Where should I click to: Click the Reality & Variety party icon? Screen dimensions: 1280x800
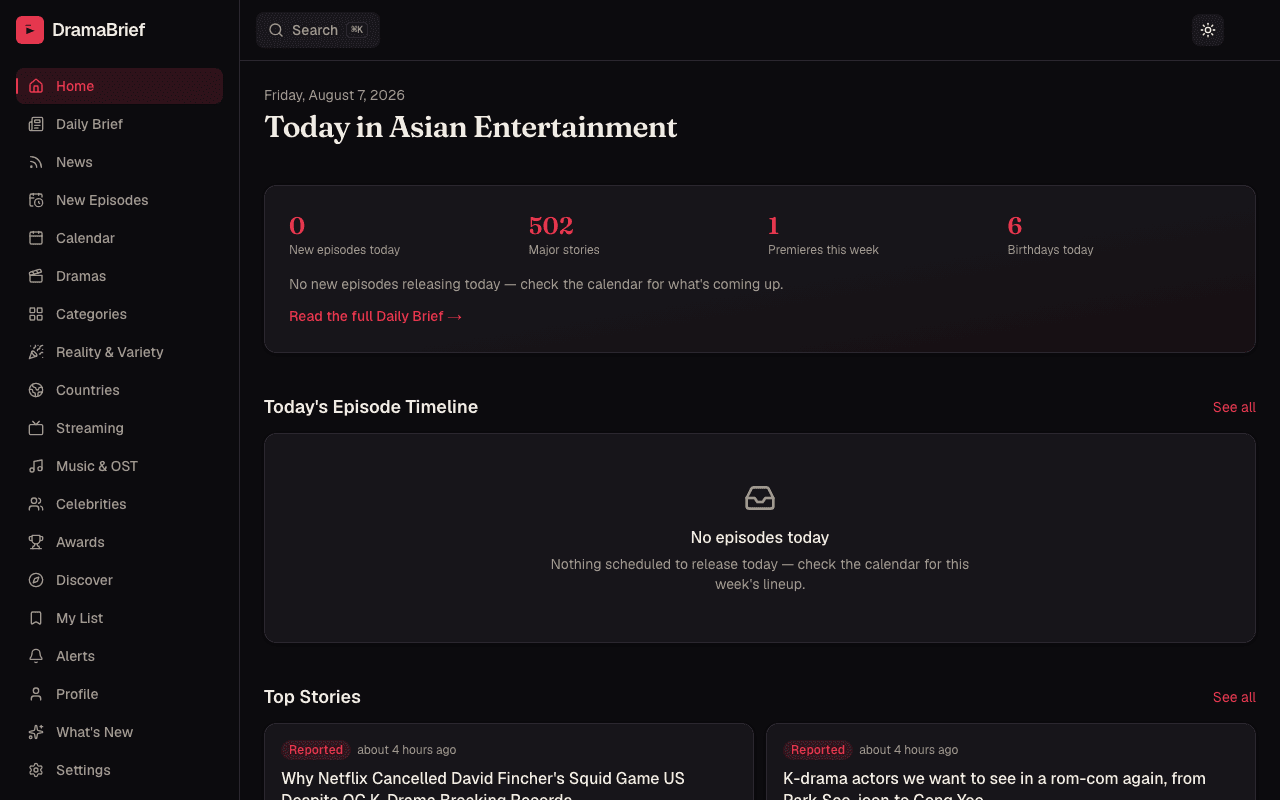36,352
